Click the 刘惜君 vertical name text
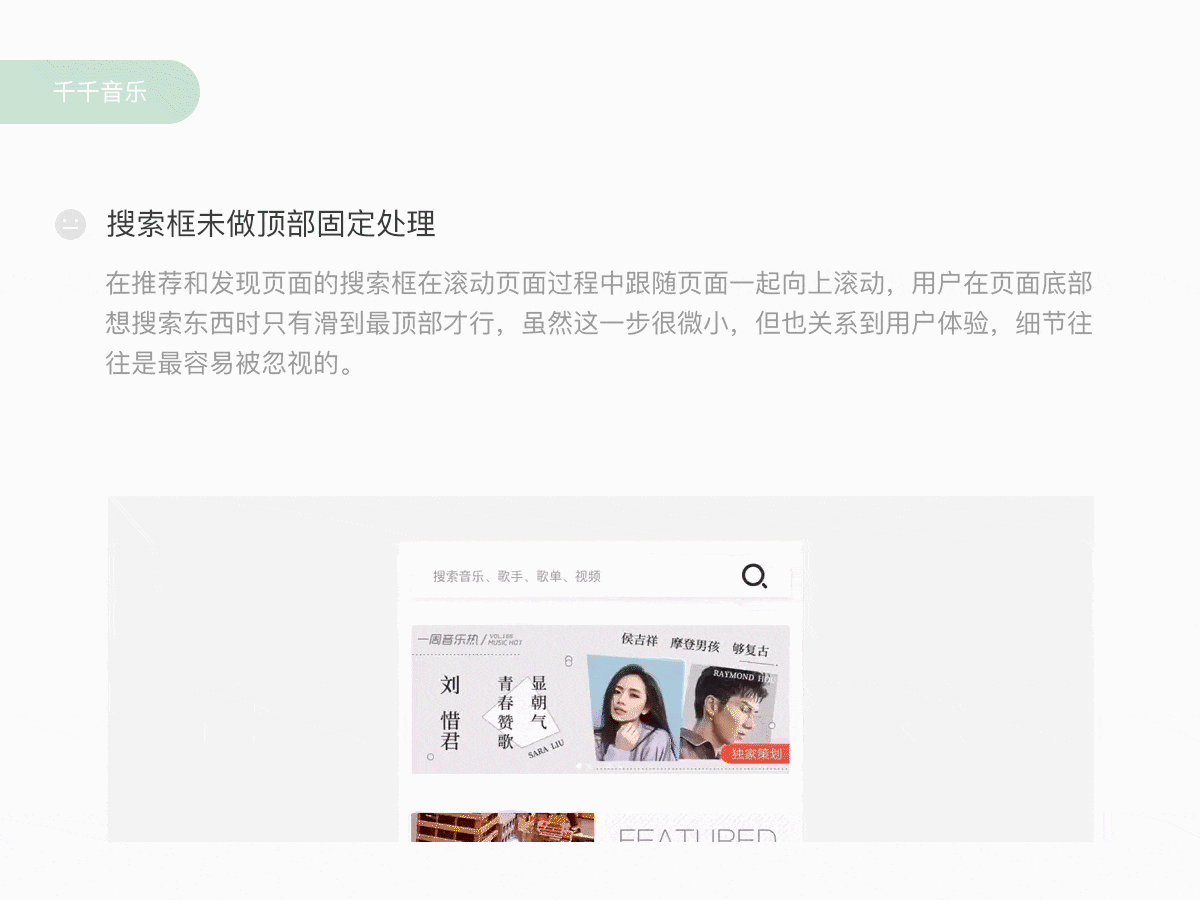Viewport: 1200px width, 900px height. [450, 713]
